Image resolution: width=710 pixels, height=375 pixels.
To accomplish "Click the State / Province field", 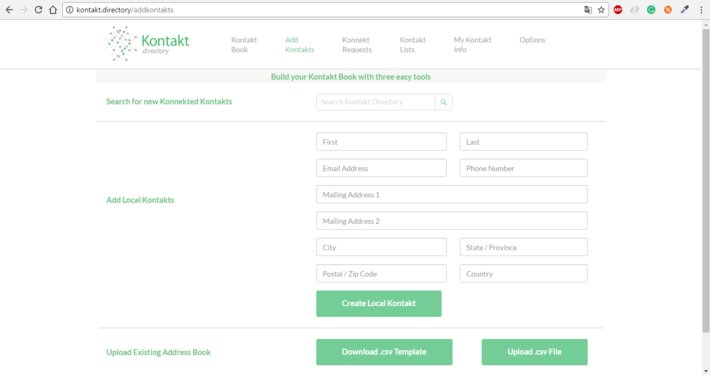I will tap(523, 247).
